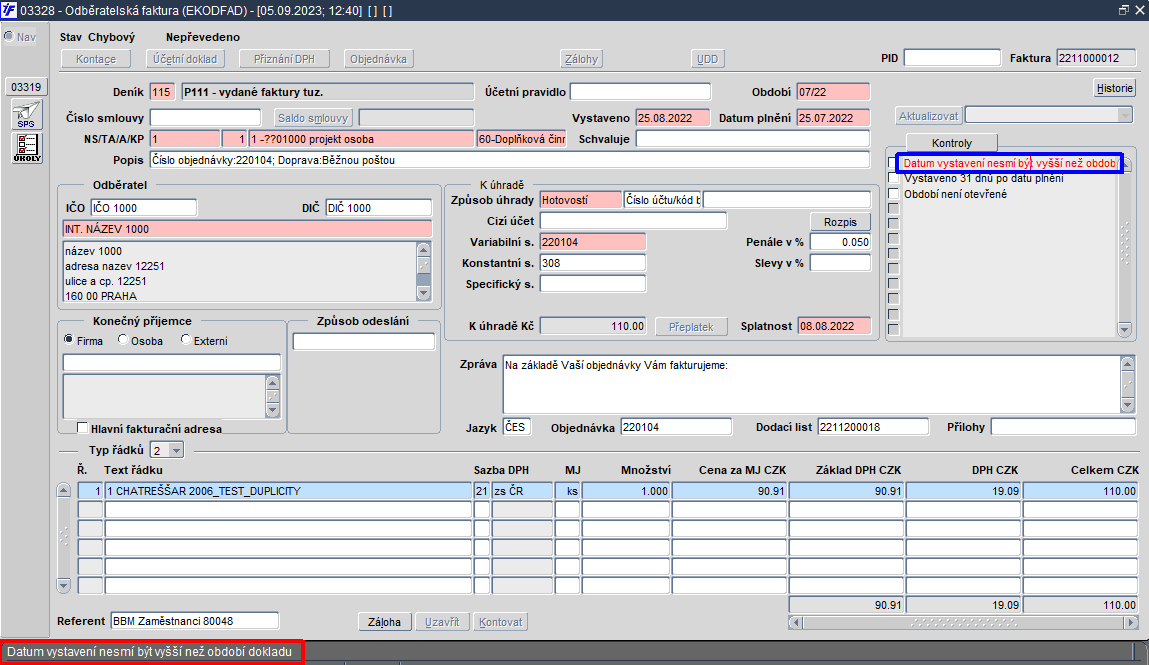Click the Saldo smlouvy button
This screenshot has height=665, width=1149.
click(x=313, y=117)
